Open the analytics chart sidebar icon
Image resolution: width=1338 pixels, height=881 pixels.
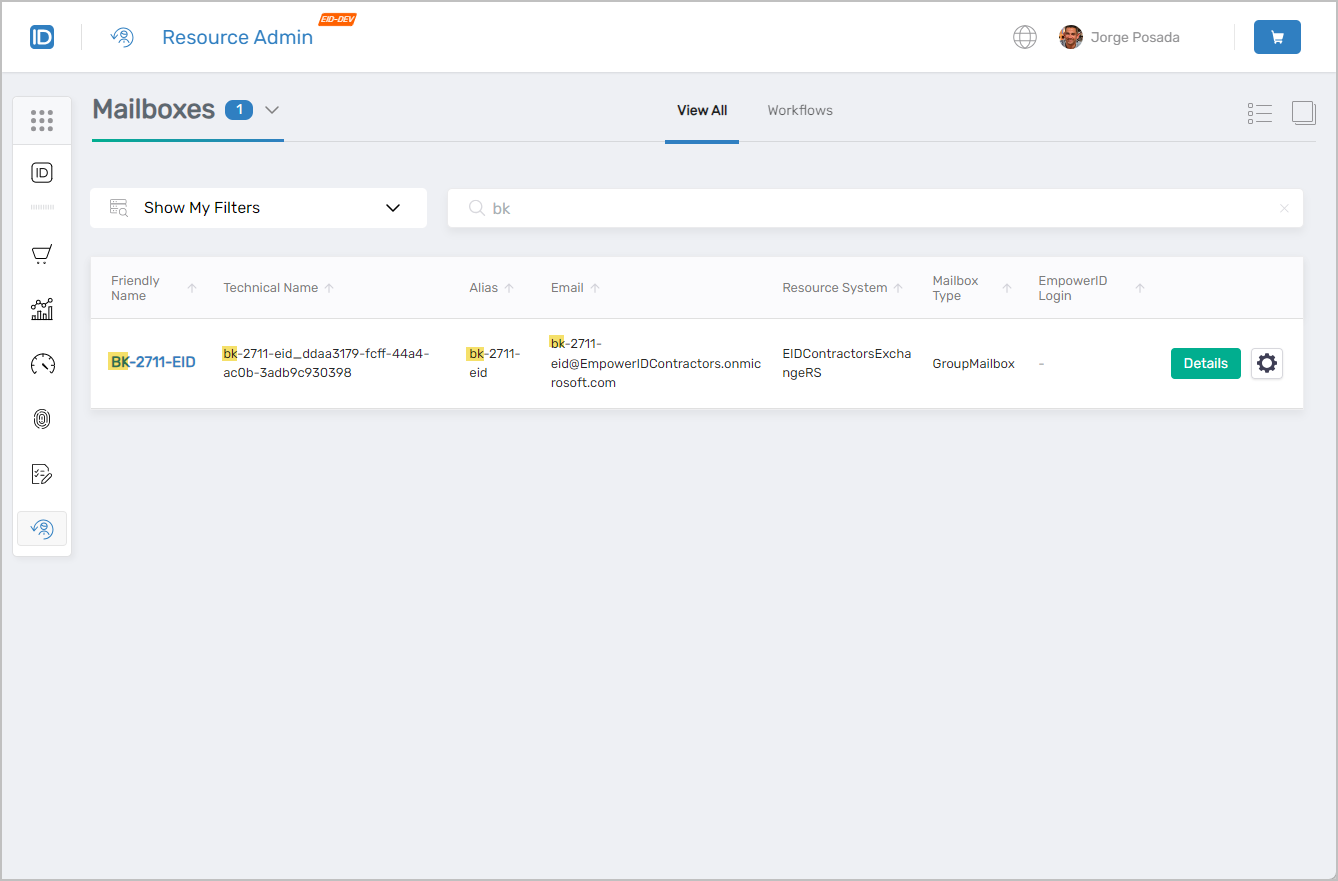[41, 309]
